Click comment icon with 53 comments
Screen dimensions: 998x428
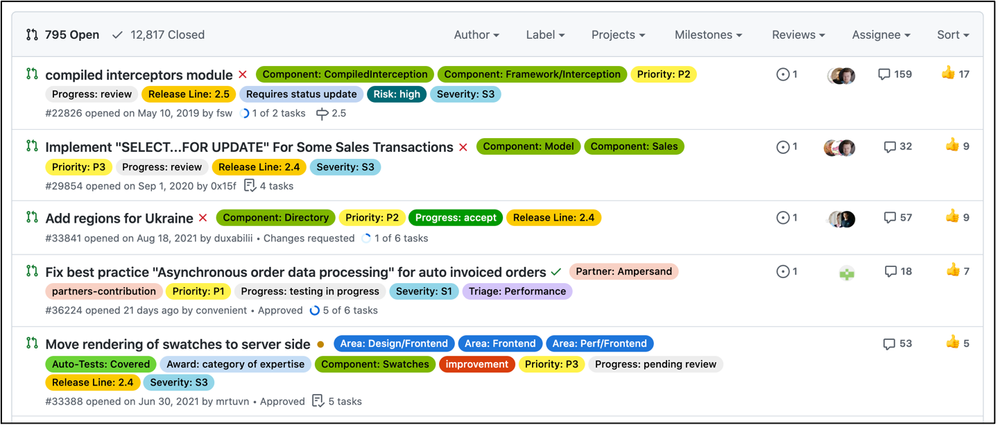pos(889,344)
